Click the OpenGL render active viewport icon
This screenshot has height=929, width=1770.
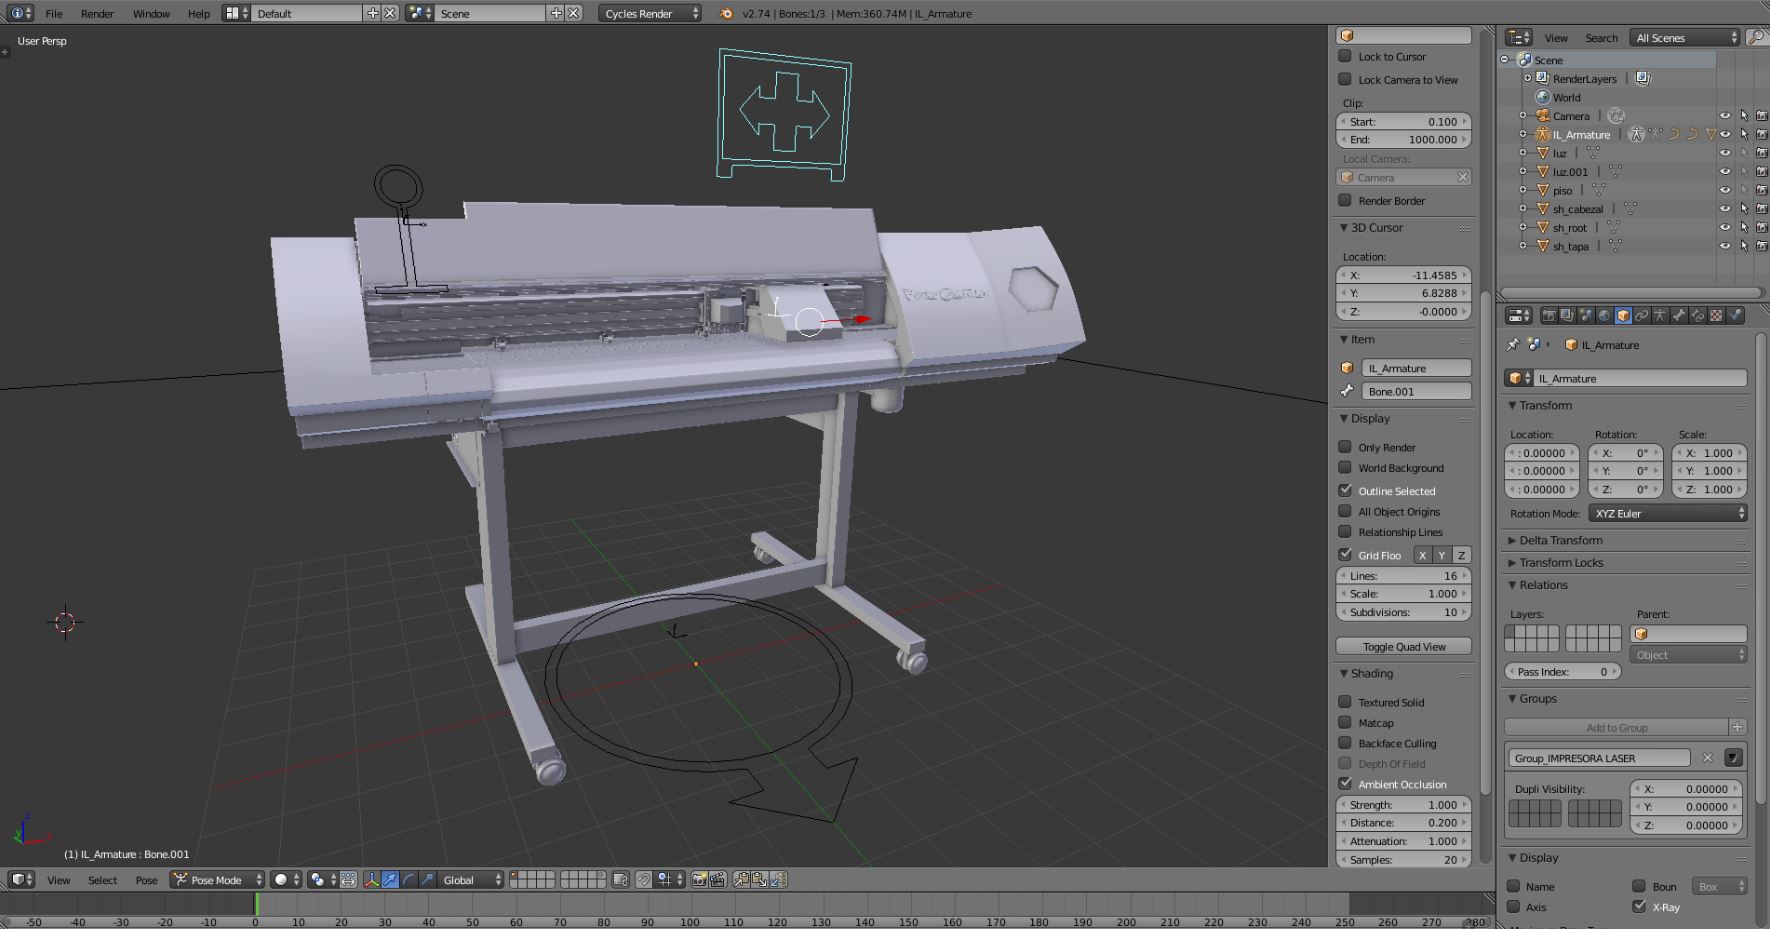[699, 880]
